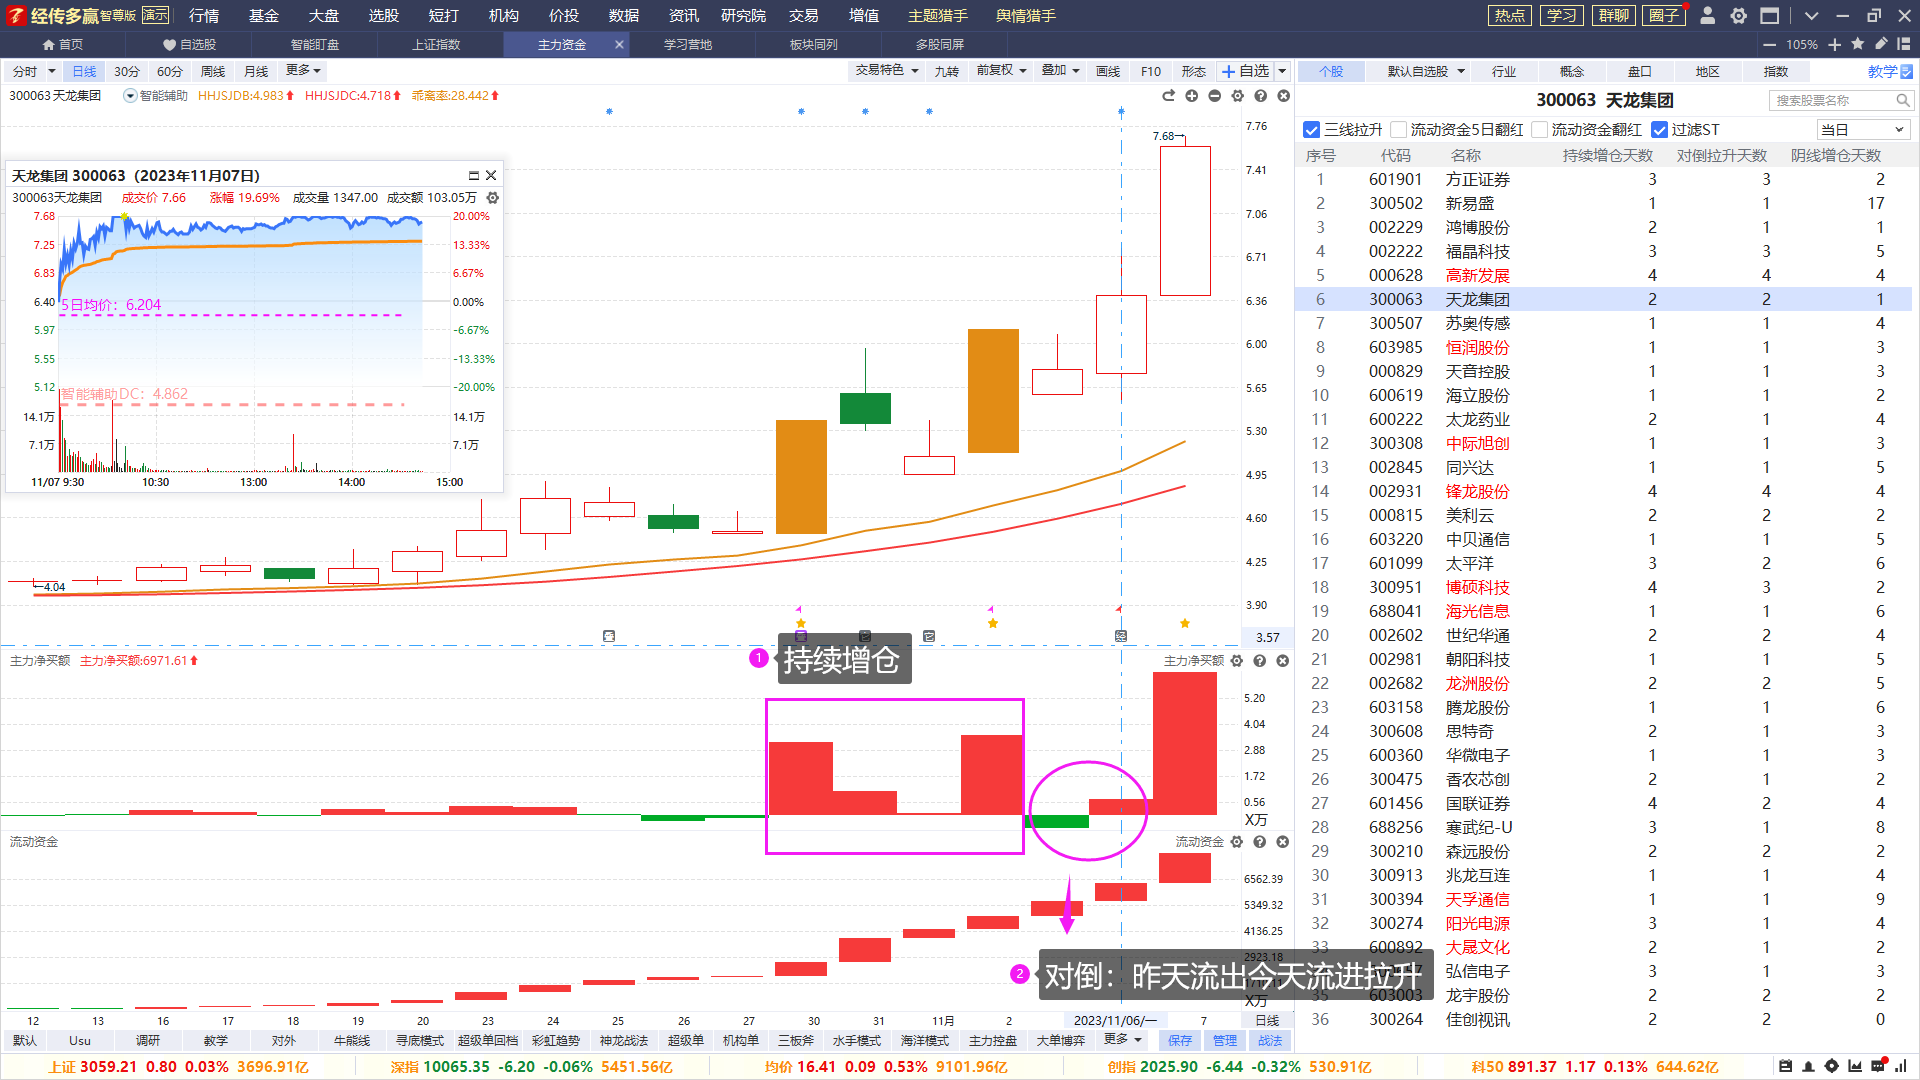Click the status bar calendar icon
This screenshot has height=1080, width=1920.
pos(1786,1066)
